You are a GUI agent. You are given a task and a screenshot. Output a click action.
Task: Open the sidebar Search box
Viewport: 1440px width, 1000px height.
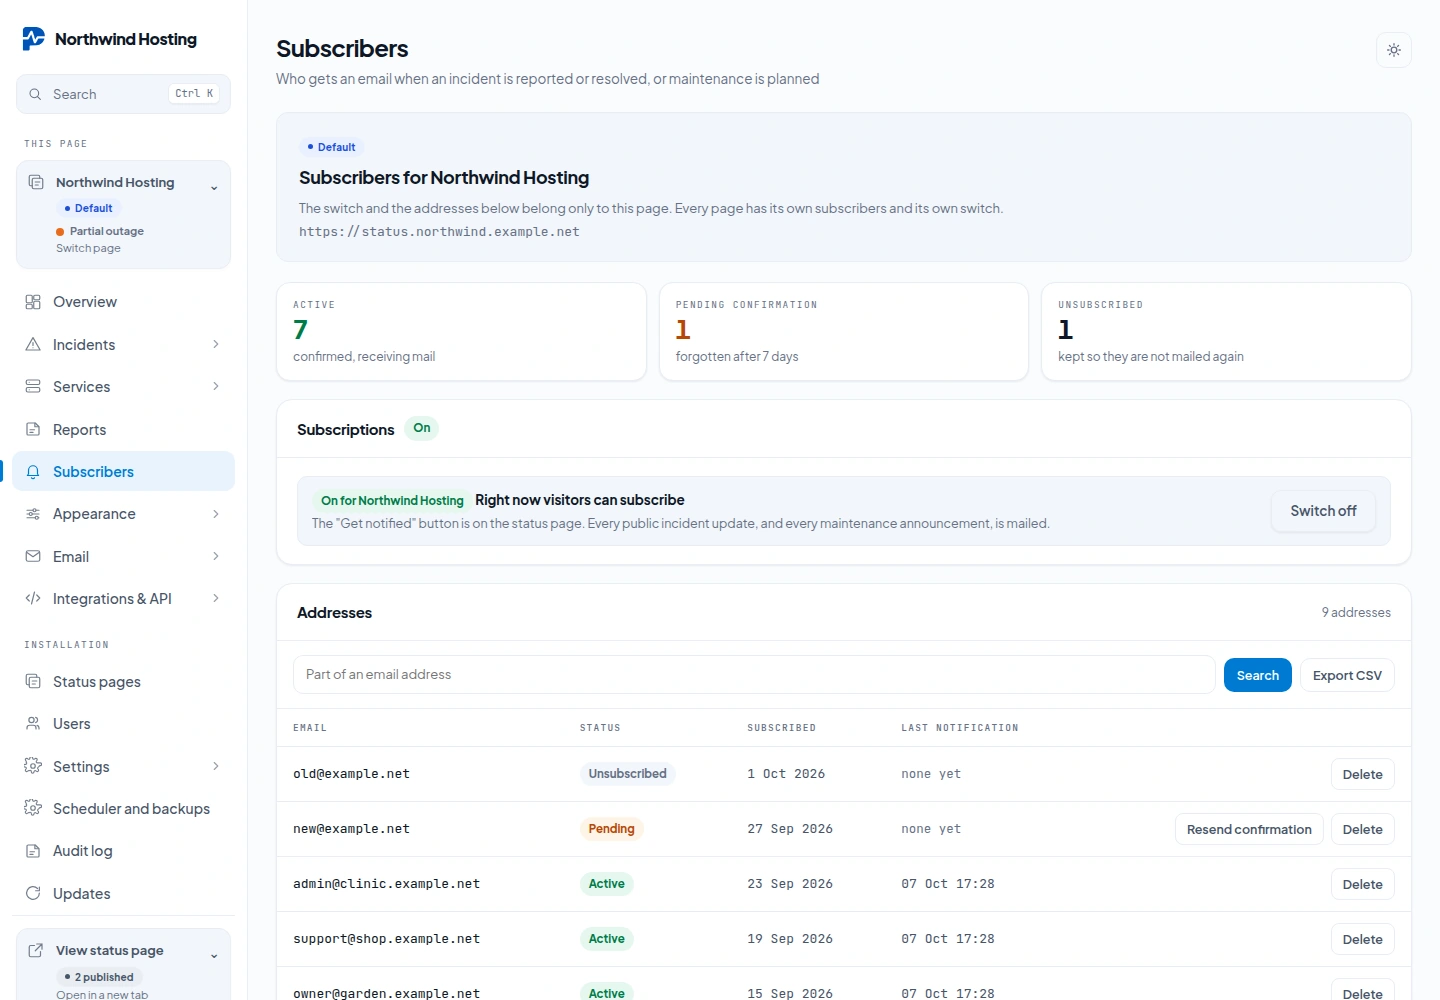(124, 94)
